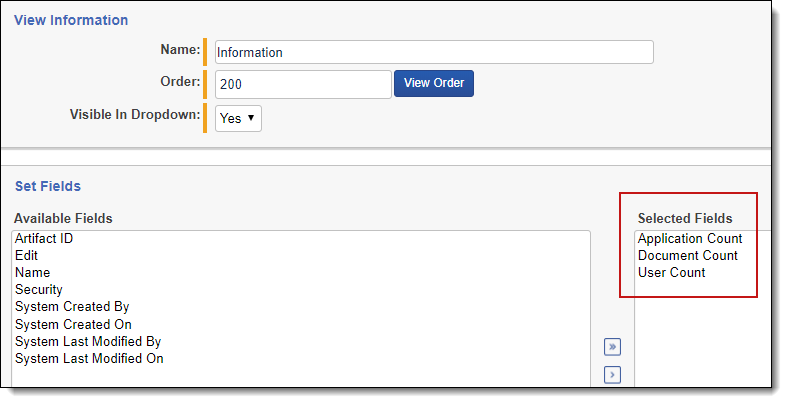Click the View Information section heading
This screenshot has height=403, width=787.
coord(71,20)
